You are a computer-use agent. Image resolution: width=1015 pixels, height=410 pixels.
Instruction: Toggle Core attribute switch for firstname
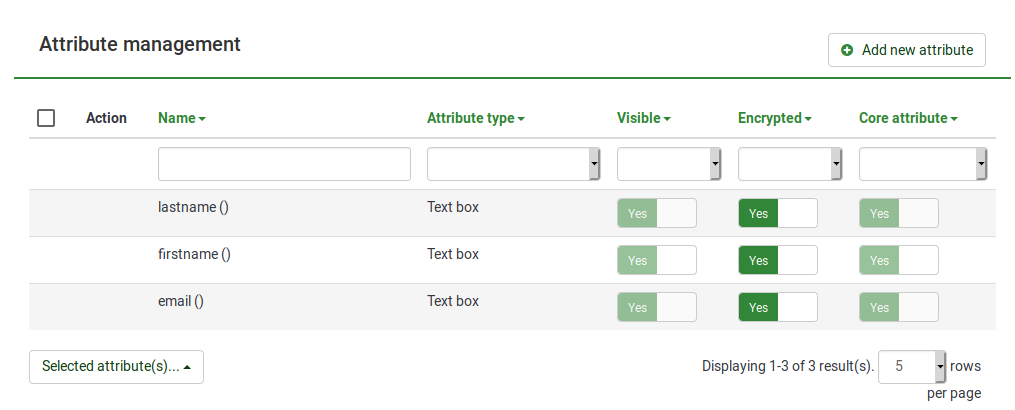pyautogui.click(x=898, y=260)
